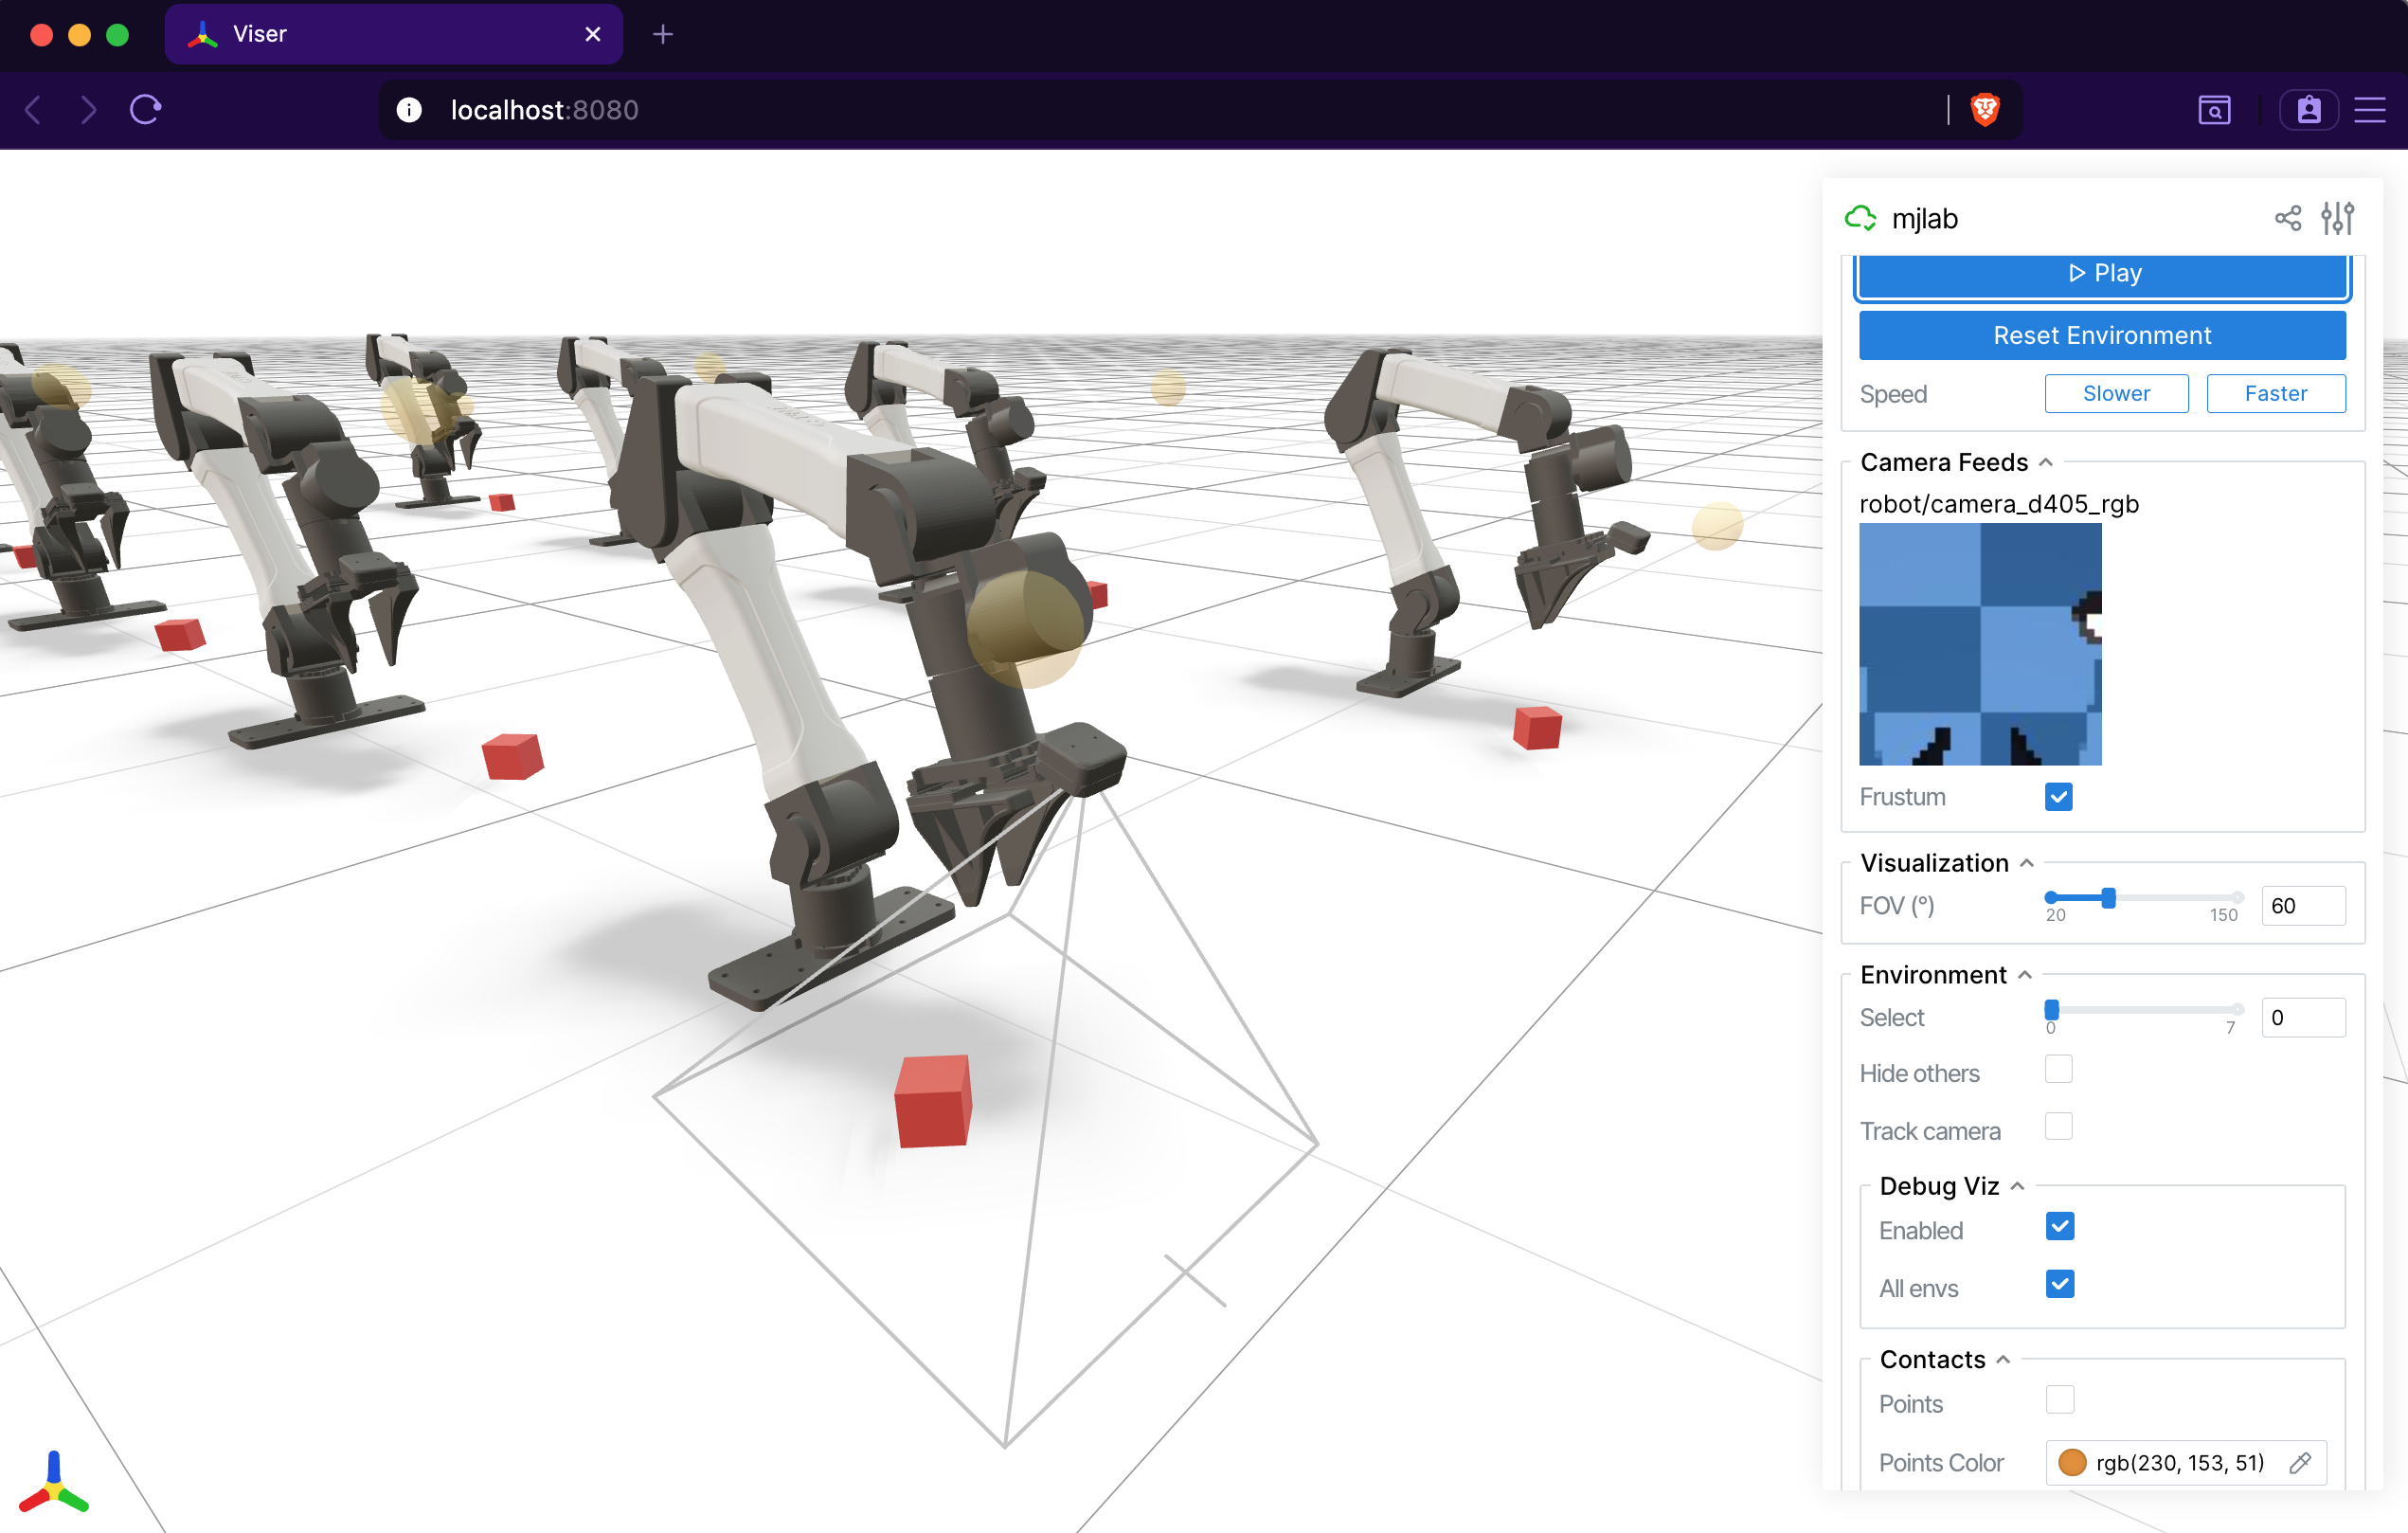
Task: Click the Faster speed button
Action: click(x=2275, y=393)
